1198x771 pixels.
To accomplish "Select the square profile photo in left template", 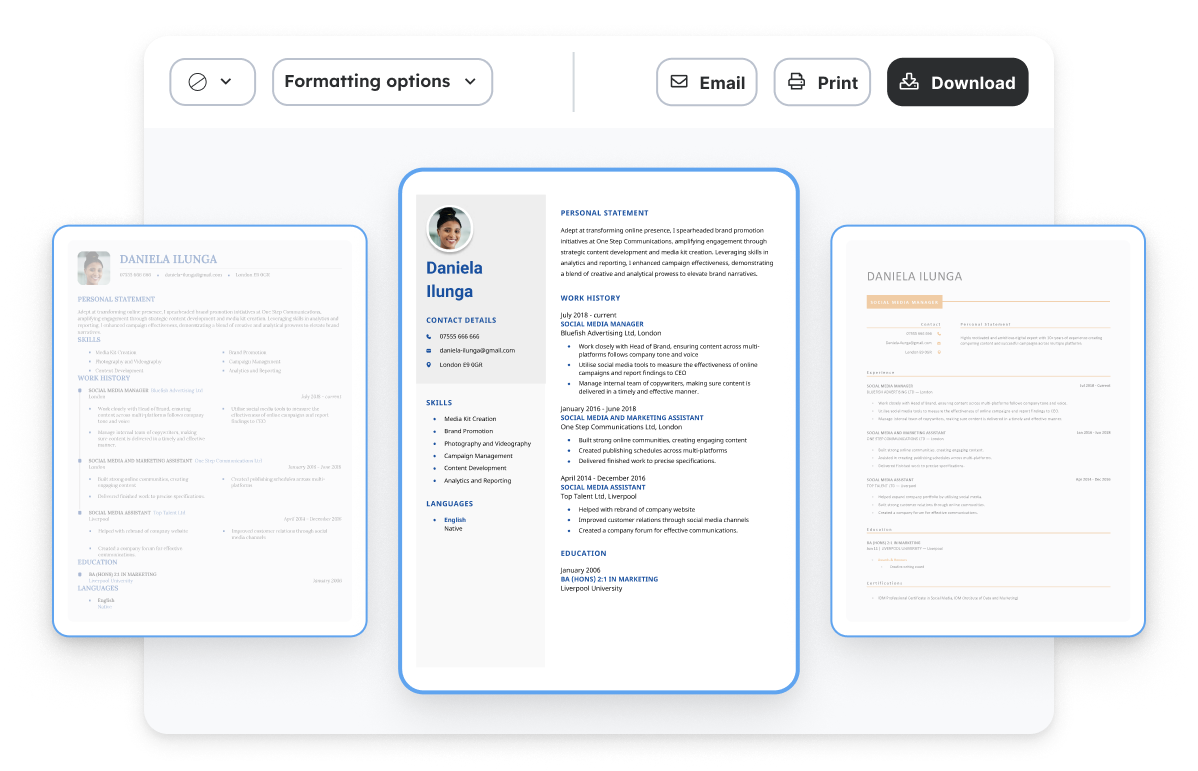I will pos(94,268).
